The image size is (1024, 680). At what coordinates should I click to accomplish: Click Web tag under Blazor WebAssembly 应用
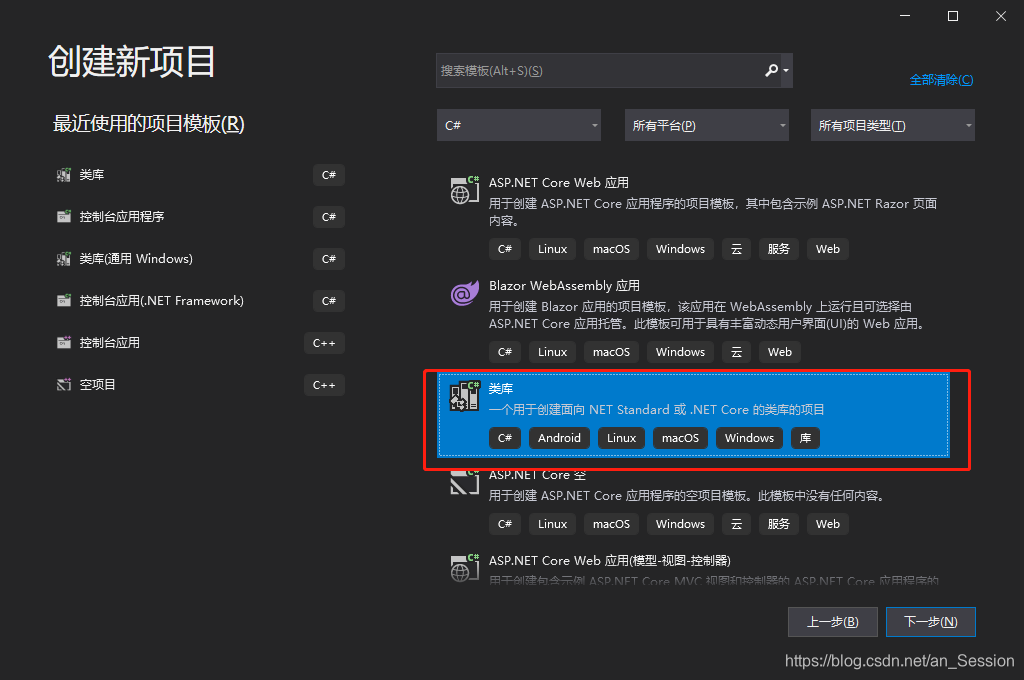click(x=780, y=352)
